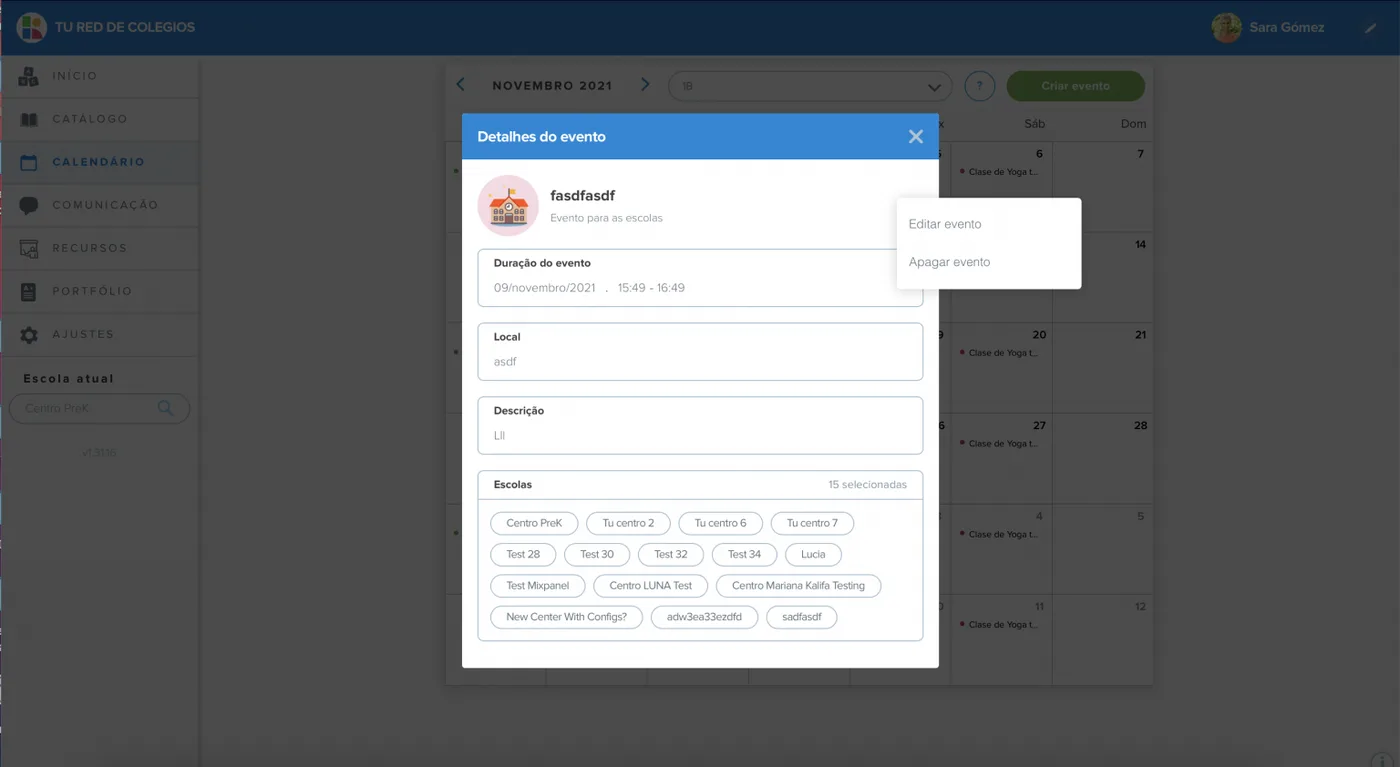Open the Comunicação sidebar section
The image size is (1400, 767).
(x=99, y=205)
